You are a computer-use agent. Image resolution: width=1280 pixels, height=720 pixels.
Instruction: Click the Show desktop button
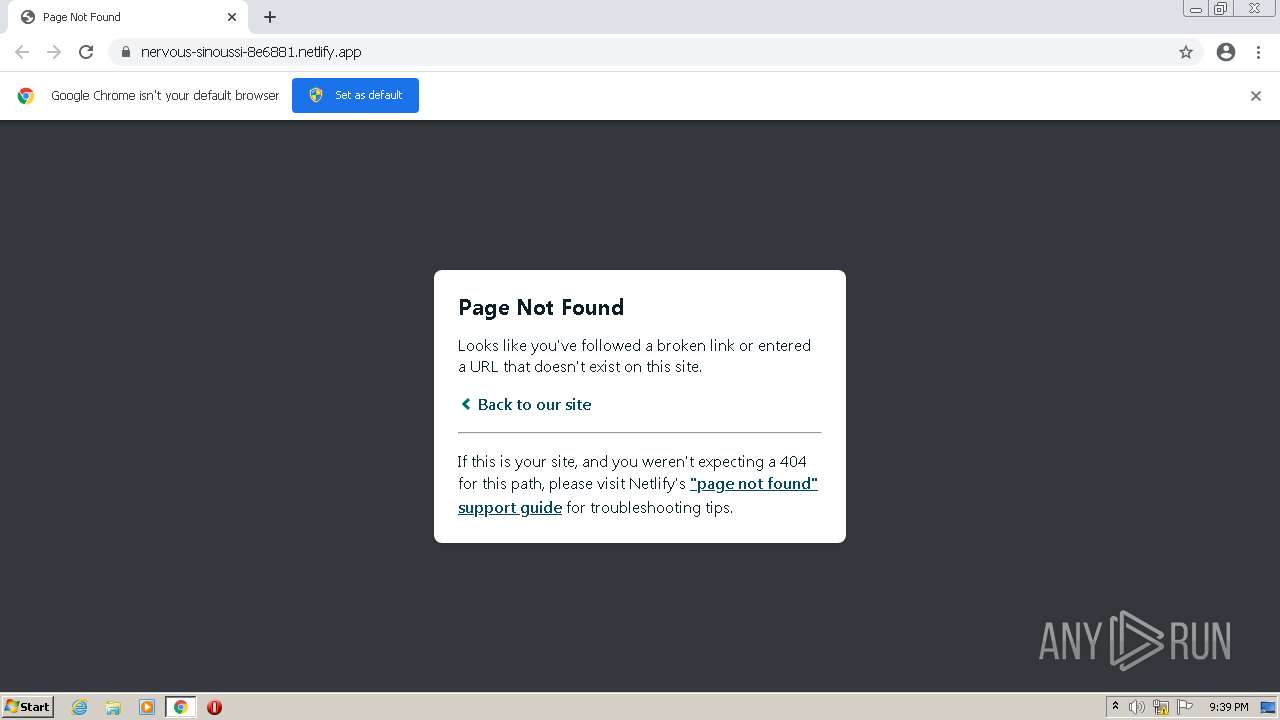click(1270, 707)
